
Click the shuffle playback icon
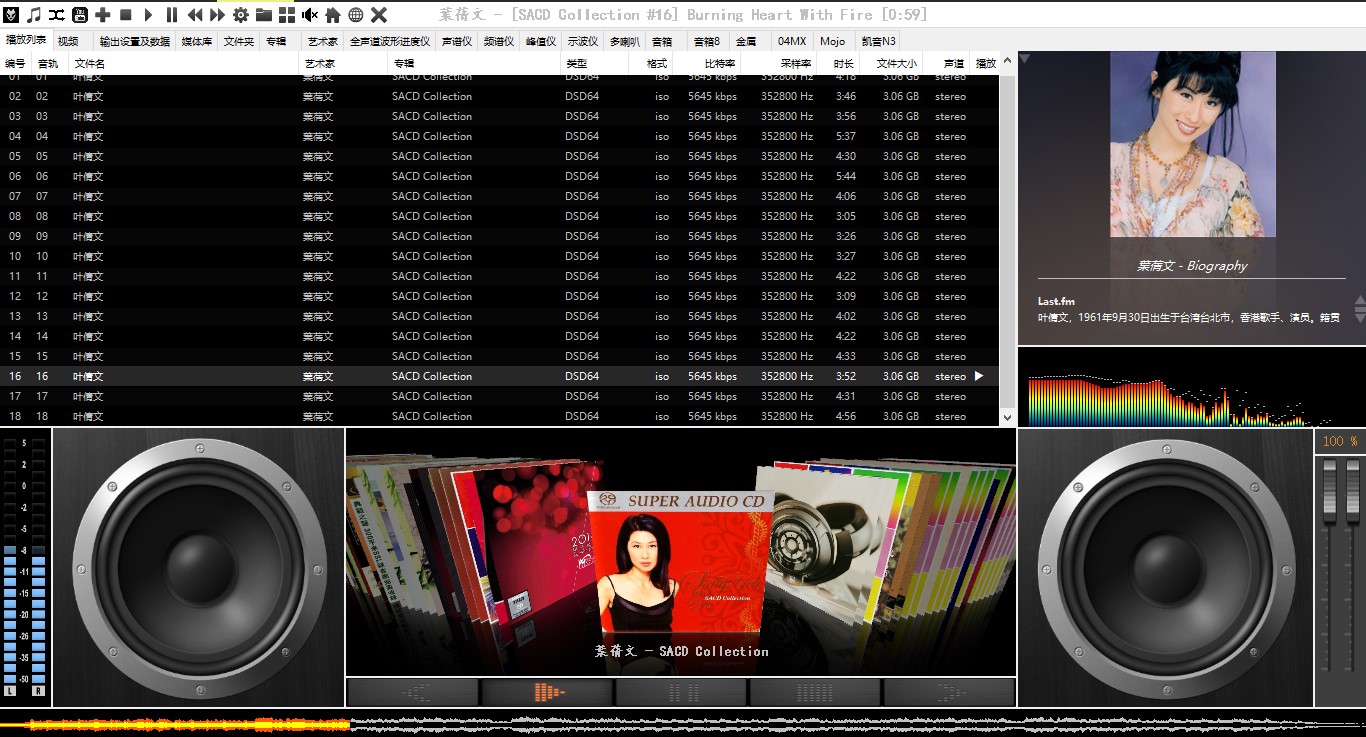56,14
